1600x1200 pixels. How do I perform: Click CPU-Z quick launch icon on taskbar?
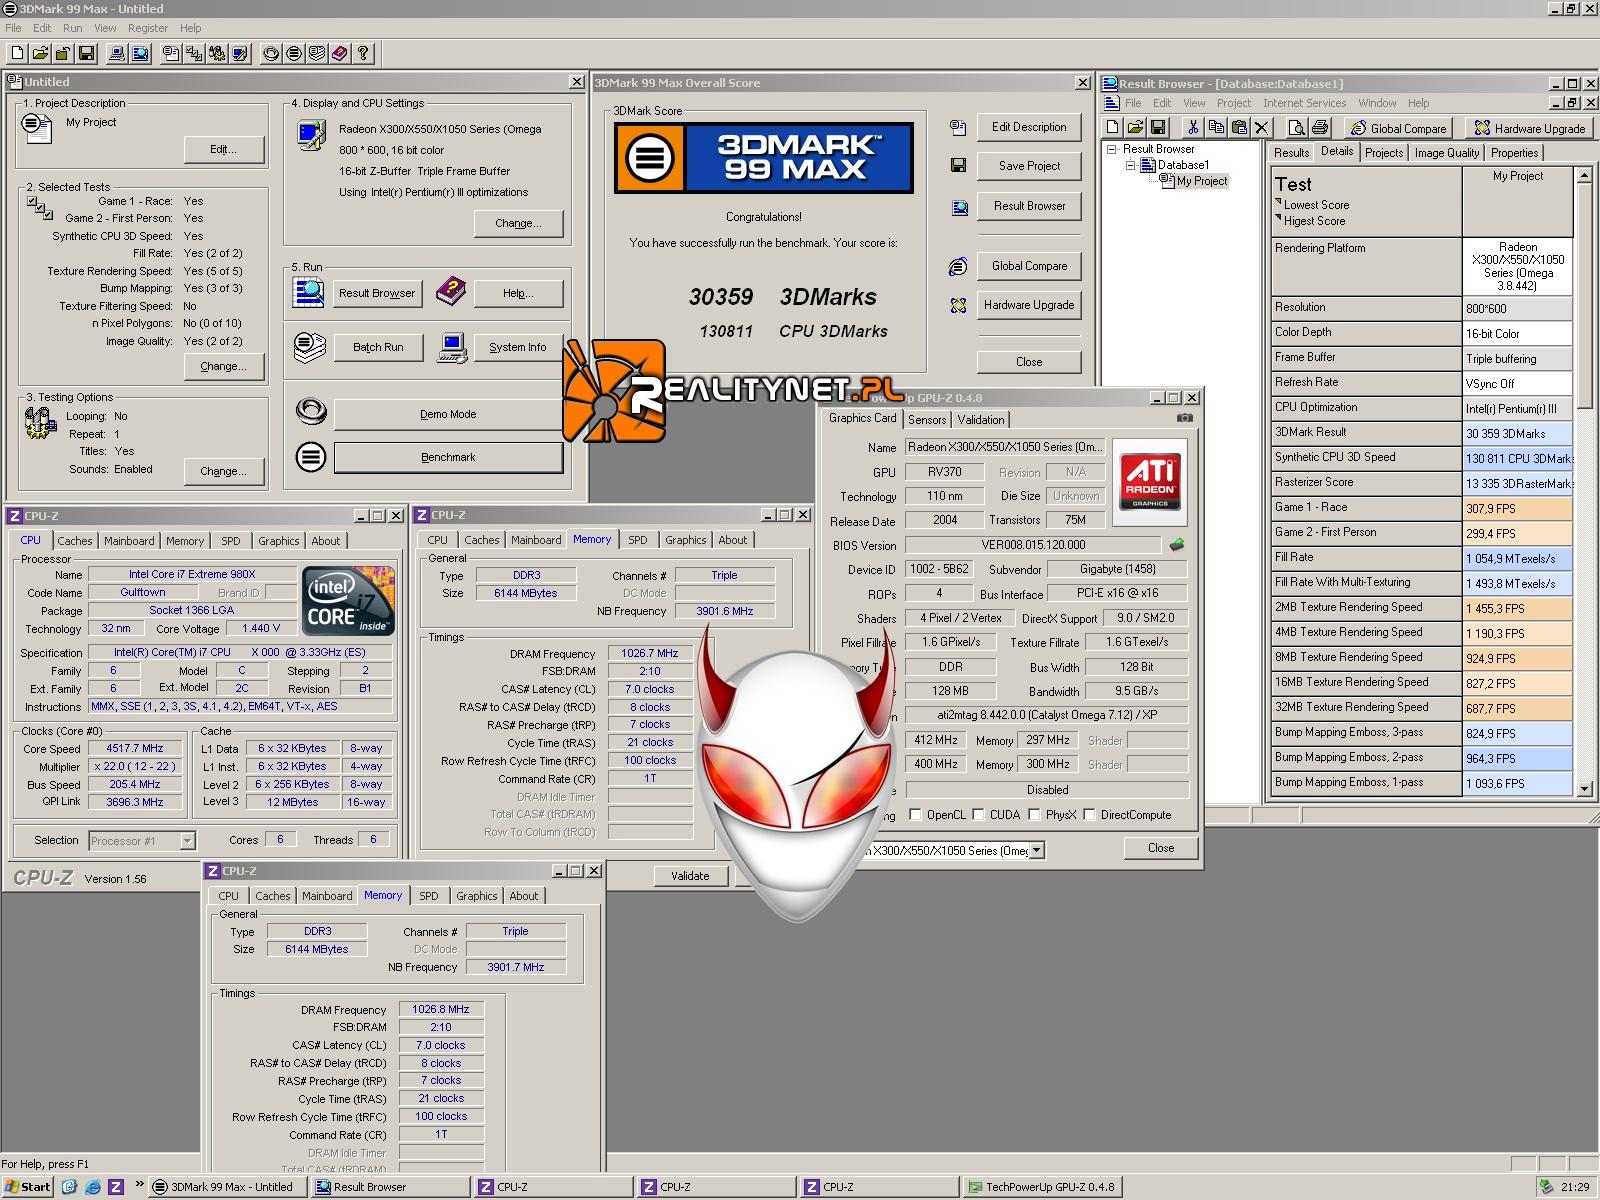(x=116, y=1187)
